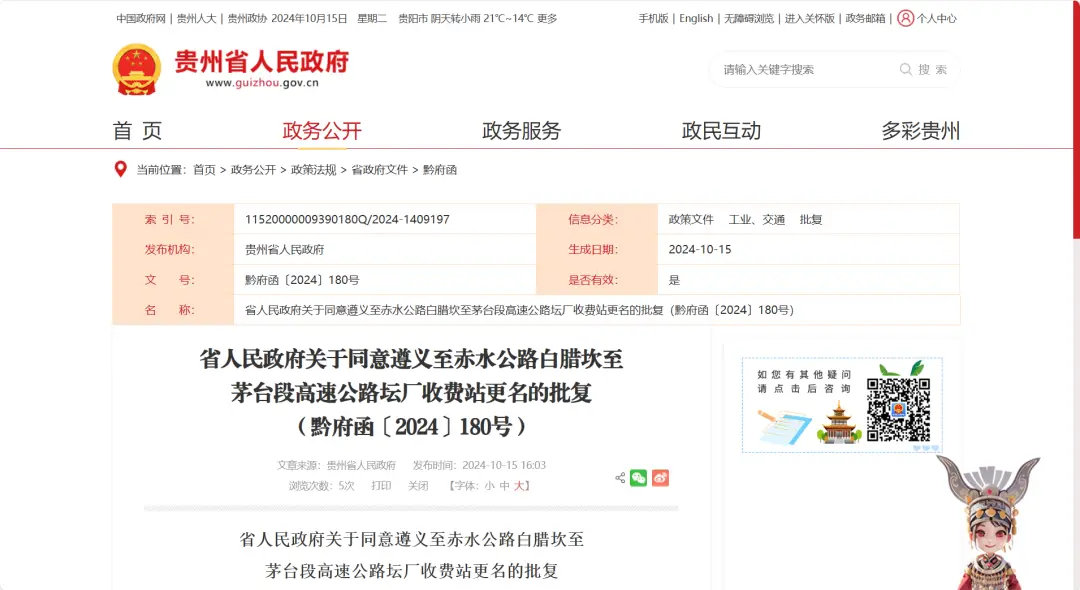
Task: Click the Guizhou government national emblem logo
Action: 136,69
